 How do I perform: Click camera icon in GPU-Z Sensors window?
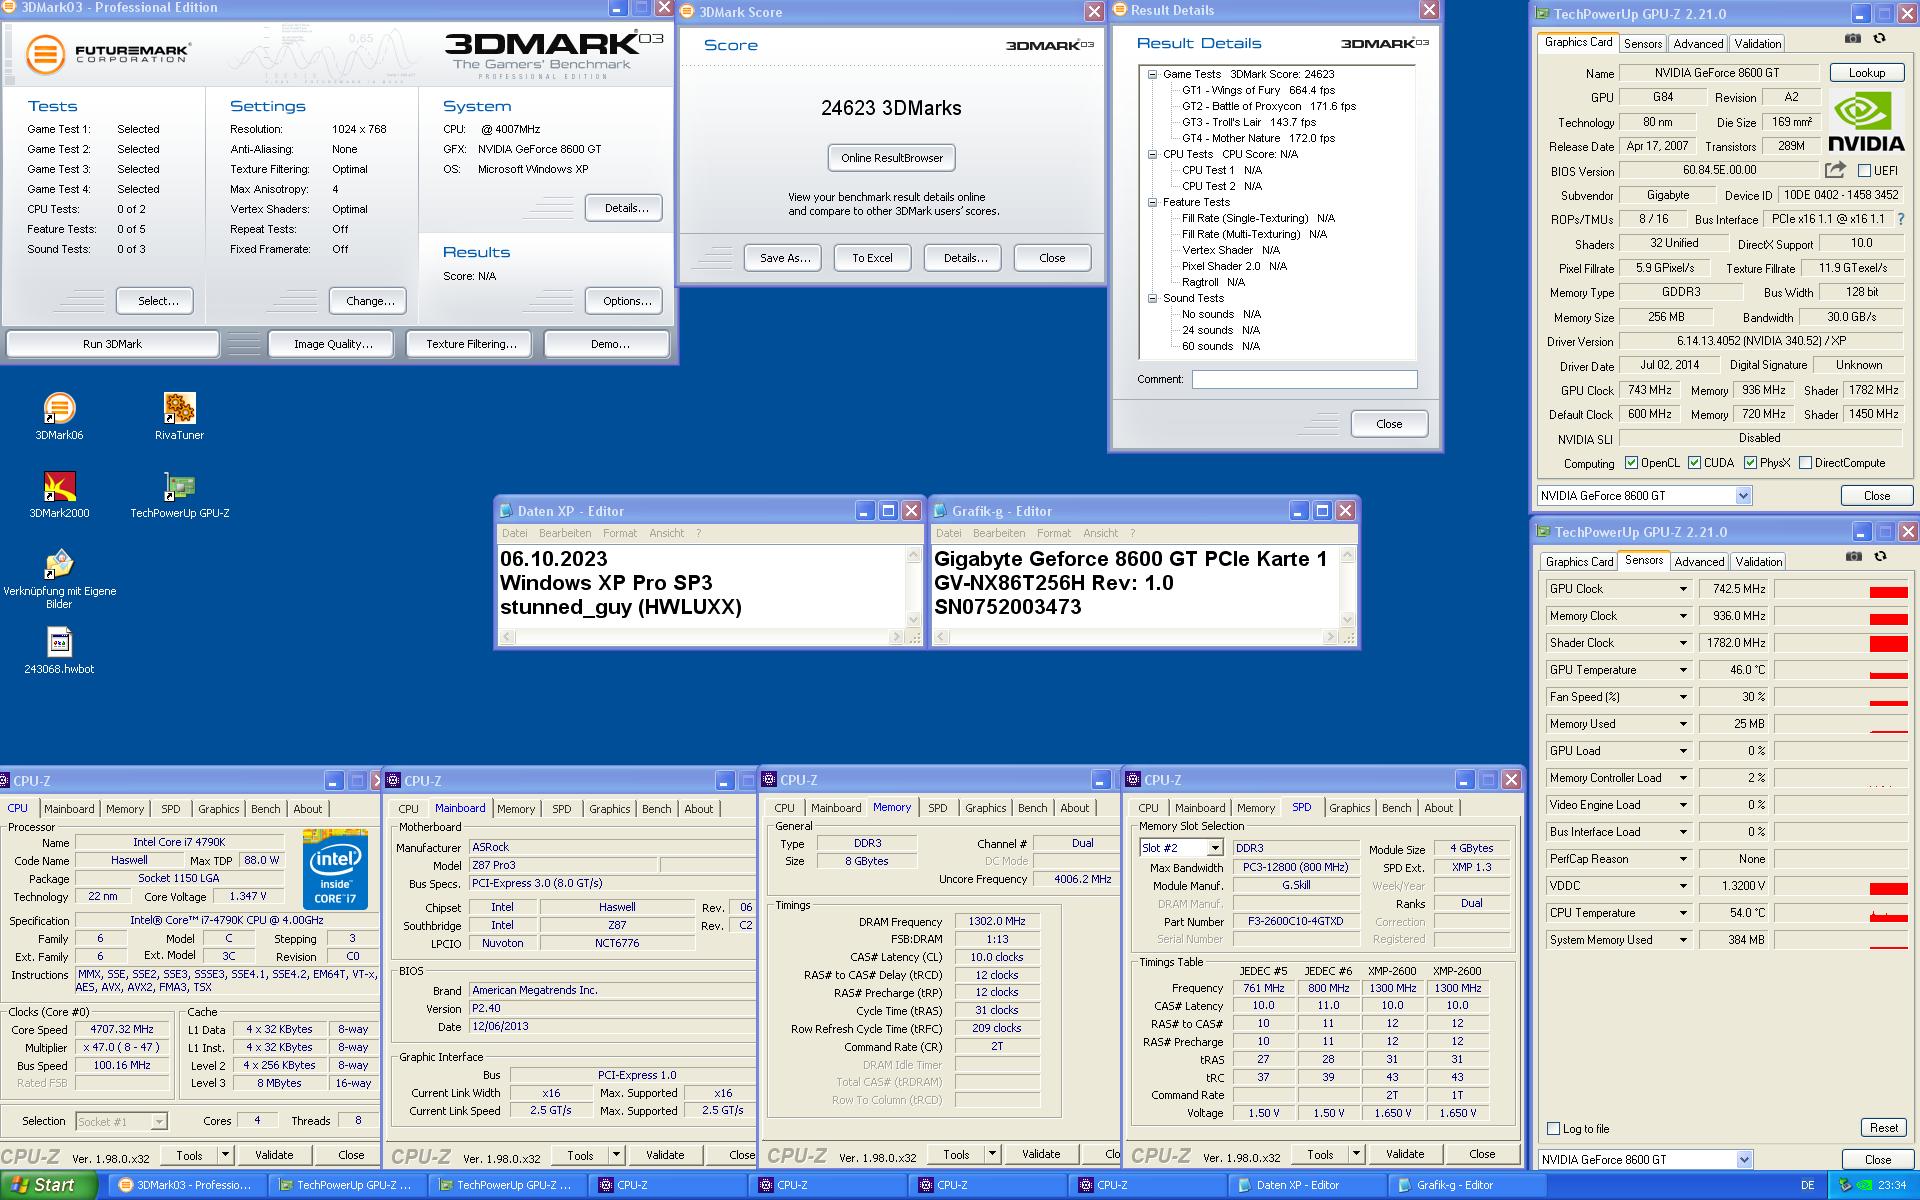point(1853,557)
